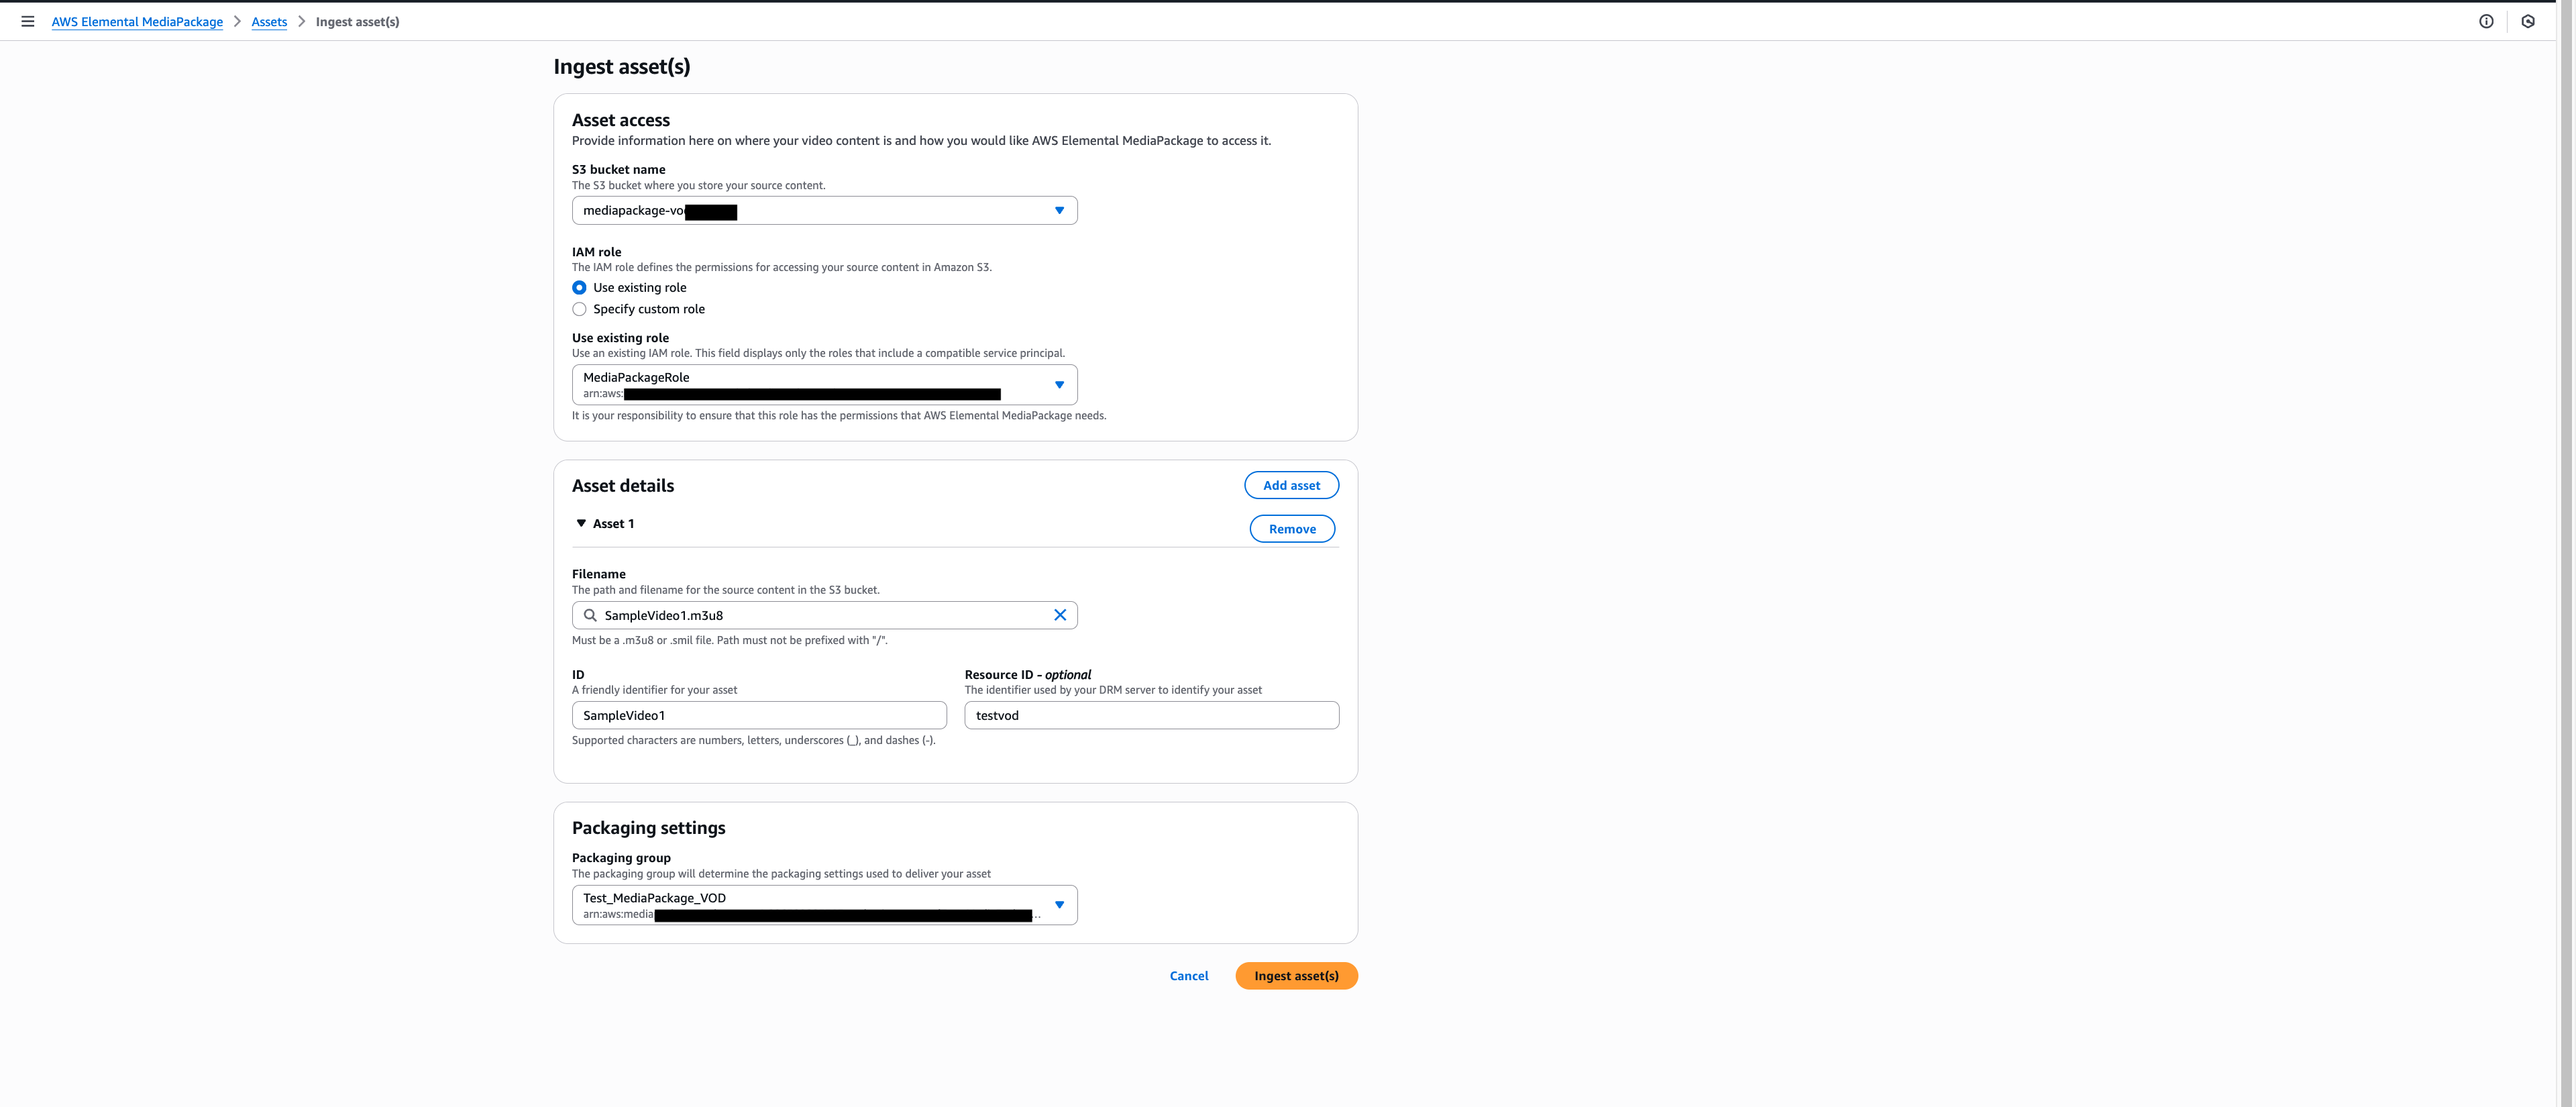This screenshot has width=2576, height=1107.
Task: Open the navigation sidebar hamburger menu
Action: coord(27,21)
